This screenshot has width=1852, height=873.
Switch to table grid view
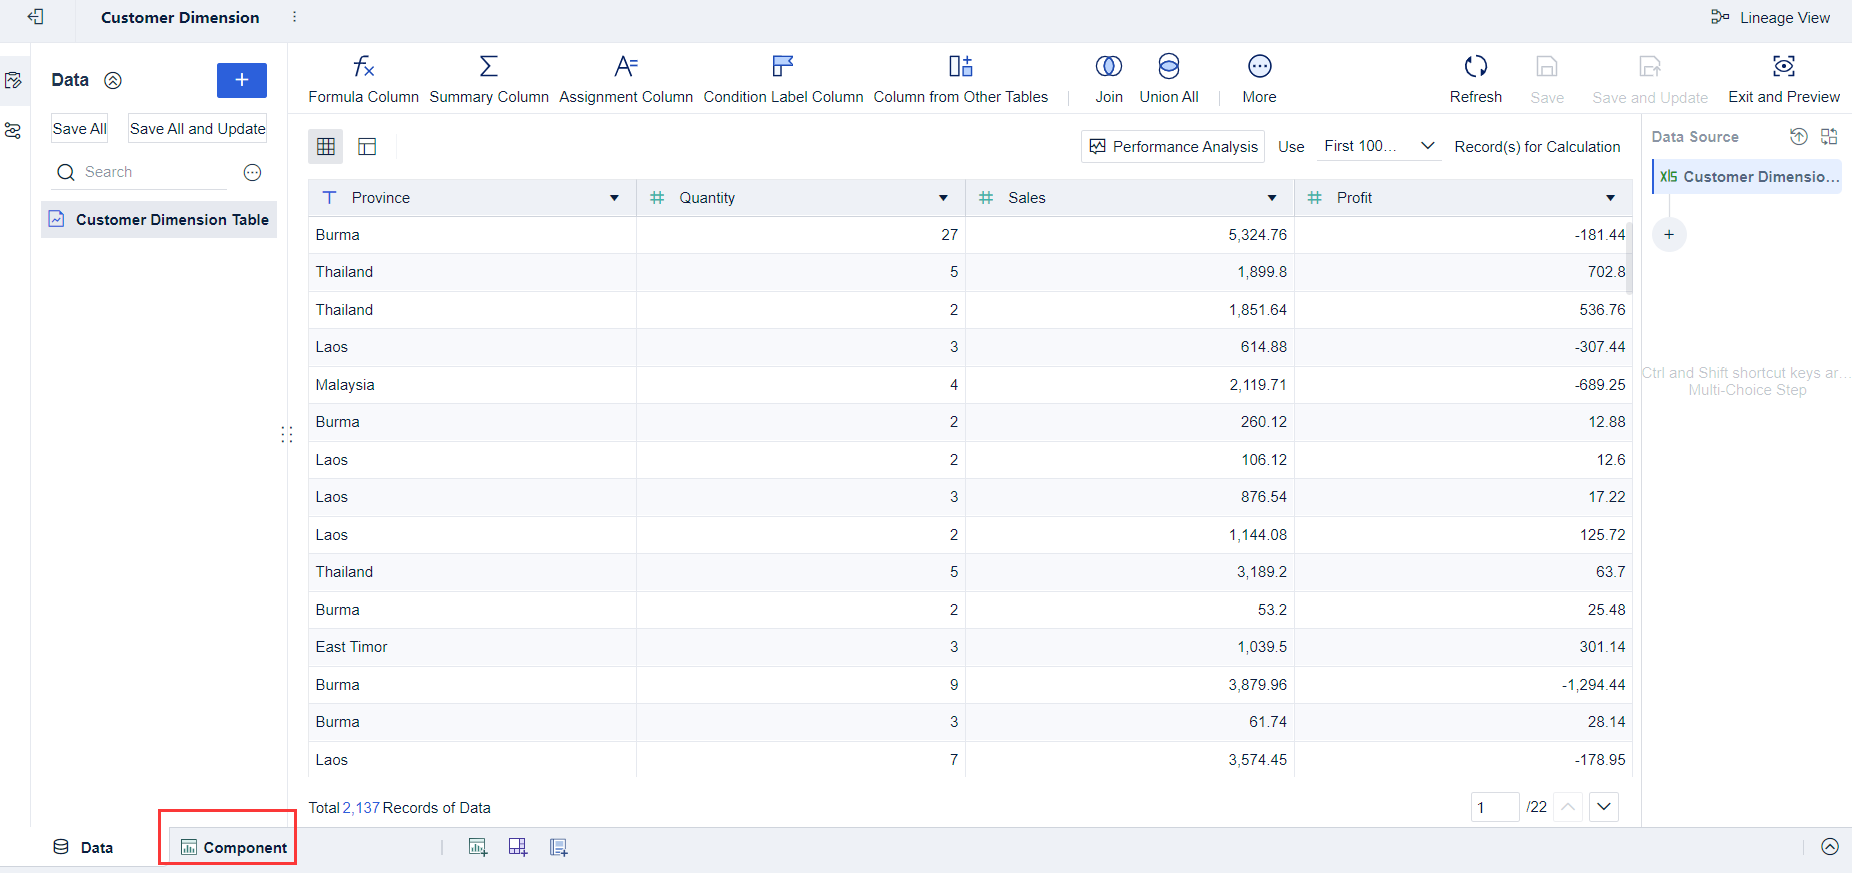(326, 147)
